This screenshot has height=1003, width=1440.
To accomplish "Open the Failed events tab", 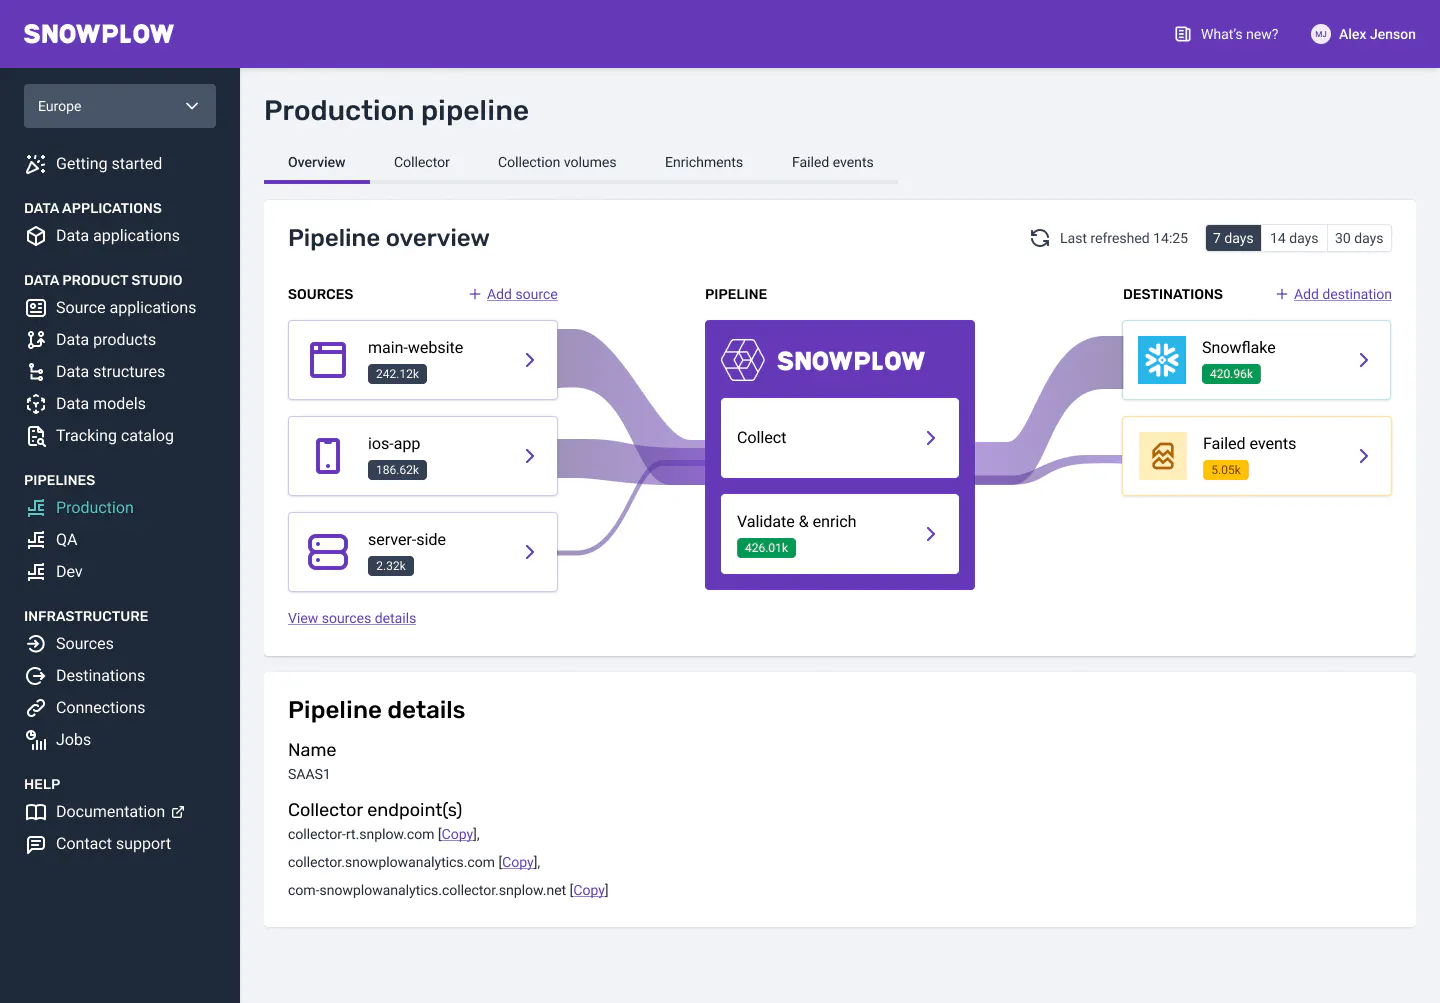I will click(x=833, y=163).
